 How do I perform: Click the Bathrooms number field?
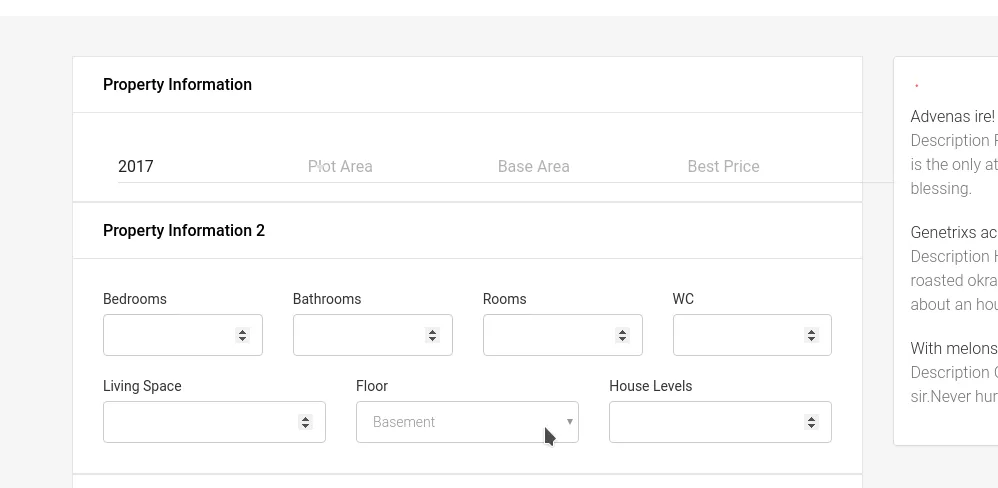pyautogui.click(x=358, y=335)
